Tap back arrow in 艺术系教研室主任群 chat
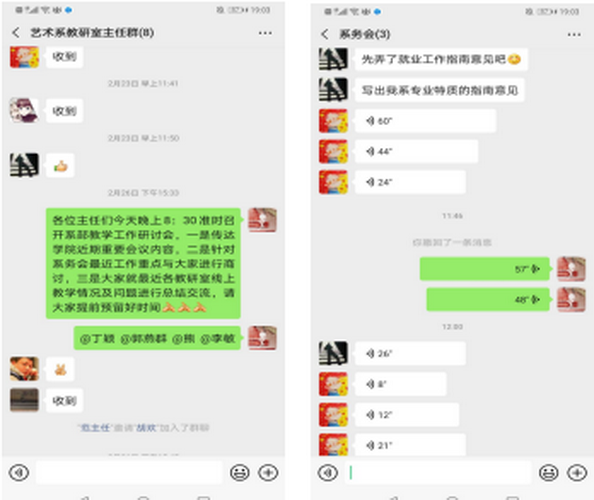This screenshot has width=594, height=500. click(16, 33)
